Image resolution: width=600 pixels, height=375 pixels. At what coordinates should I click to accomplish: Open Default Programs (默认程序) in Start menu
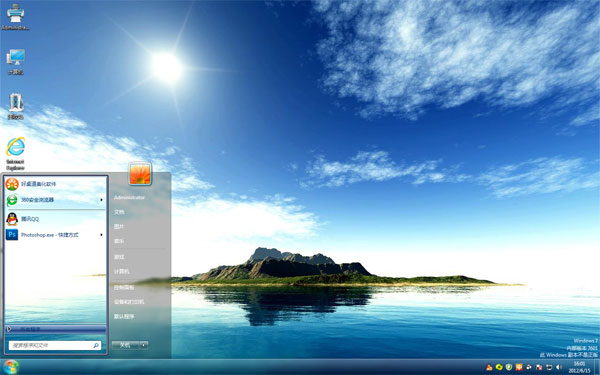tap(124, 316)
